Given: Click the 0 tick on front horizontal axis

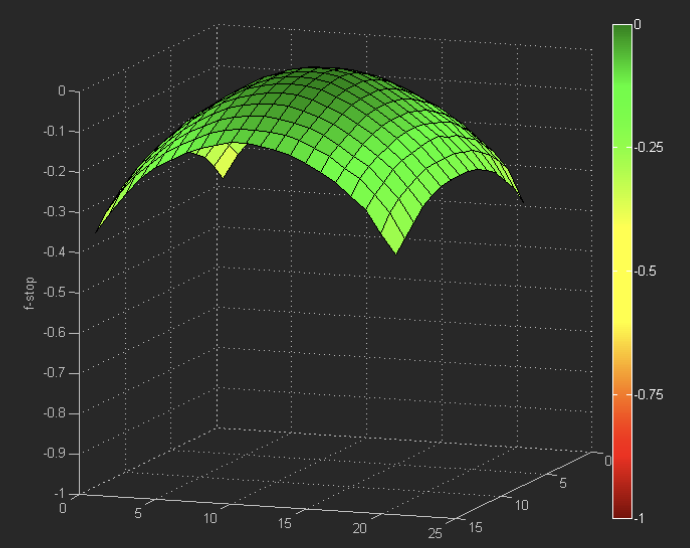Looking at the screenshot, I should [62, 508].
